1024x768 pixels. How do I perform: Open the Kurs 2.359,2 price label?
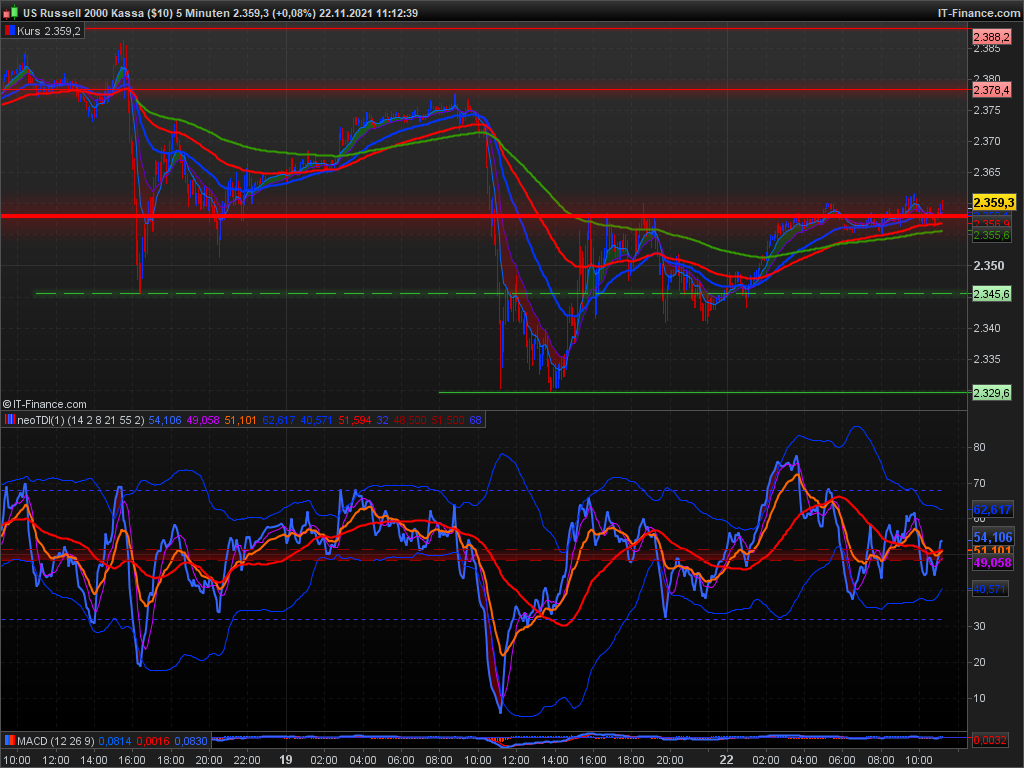[x=50, y=31]
